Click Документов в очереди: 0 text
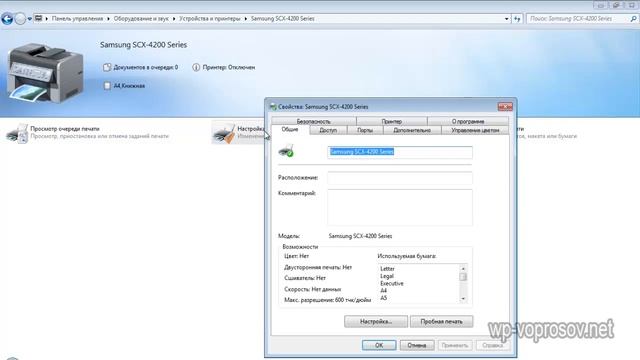The image size is (640, 360). 146,67
